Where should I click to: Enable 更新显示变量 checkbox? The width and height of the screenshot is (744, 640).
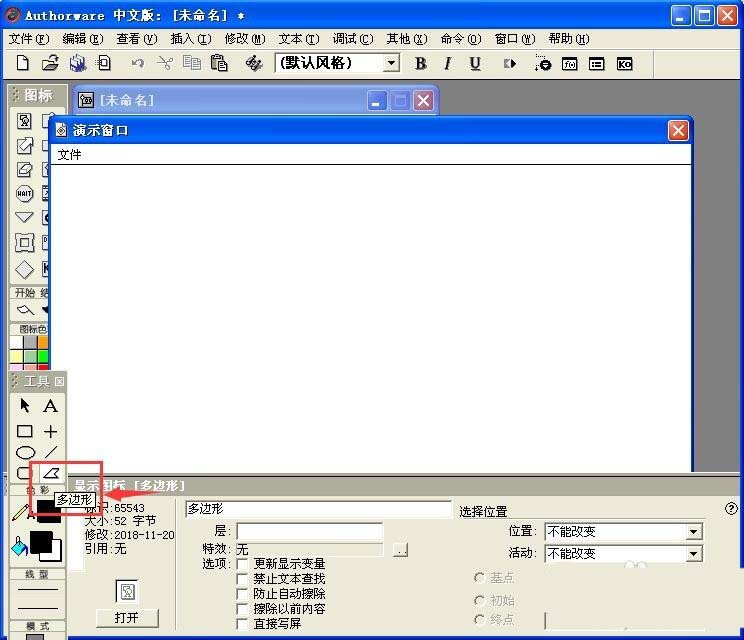tap(242, 564)
